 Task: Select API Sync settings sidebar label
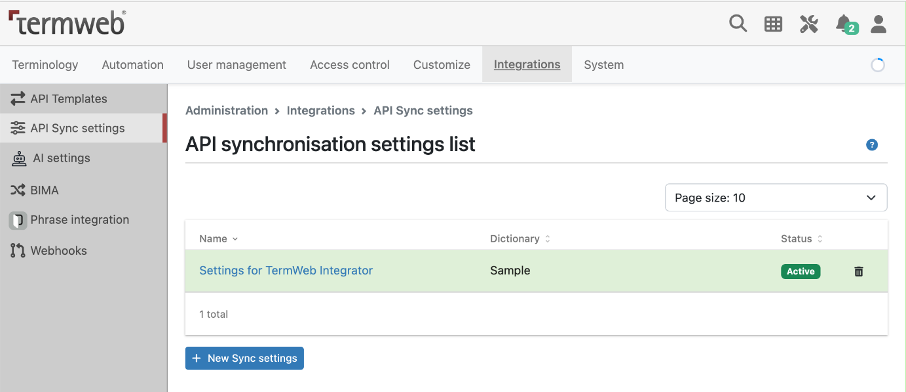click(x=77, y=128)
